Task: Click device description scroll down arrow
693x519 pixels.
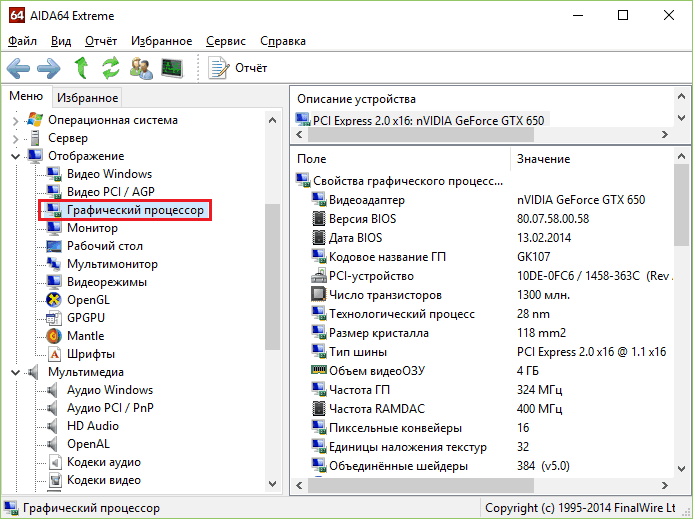Action: click(x=682, y=118)
